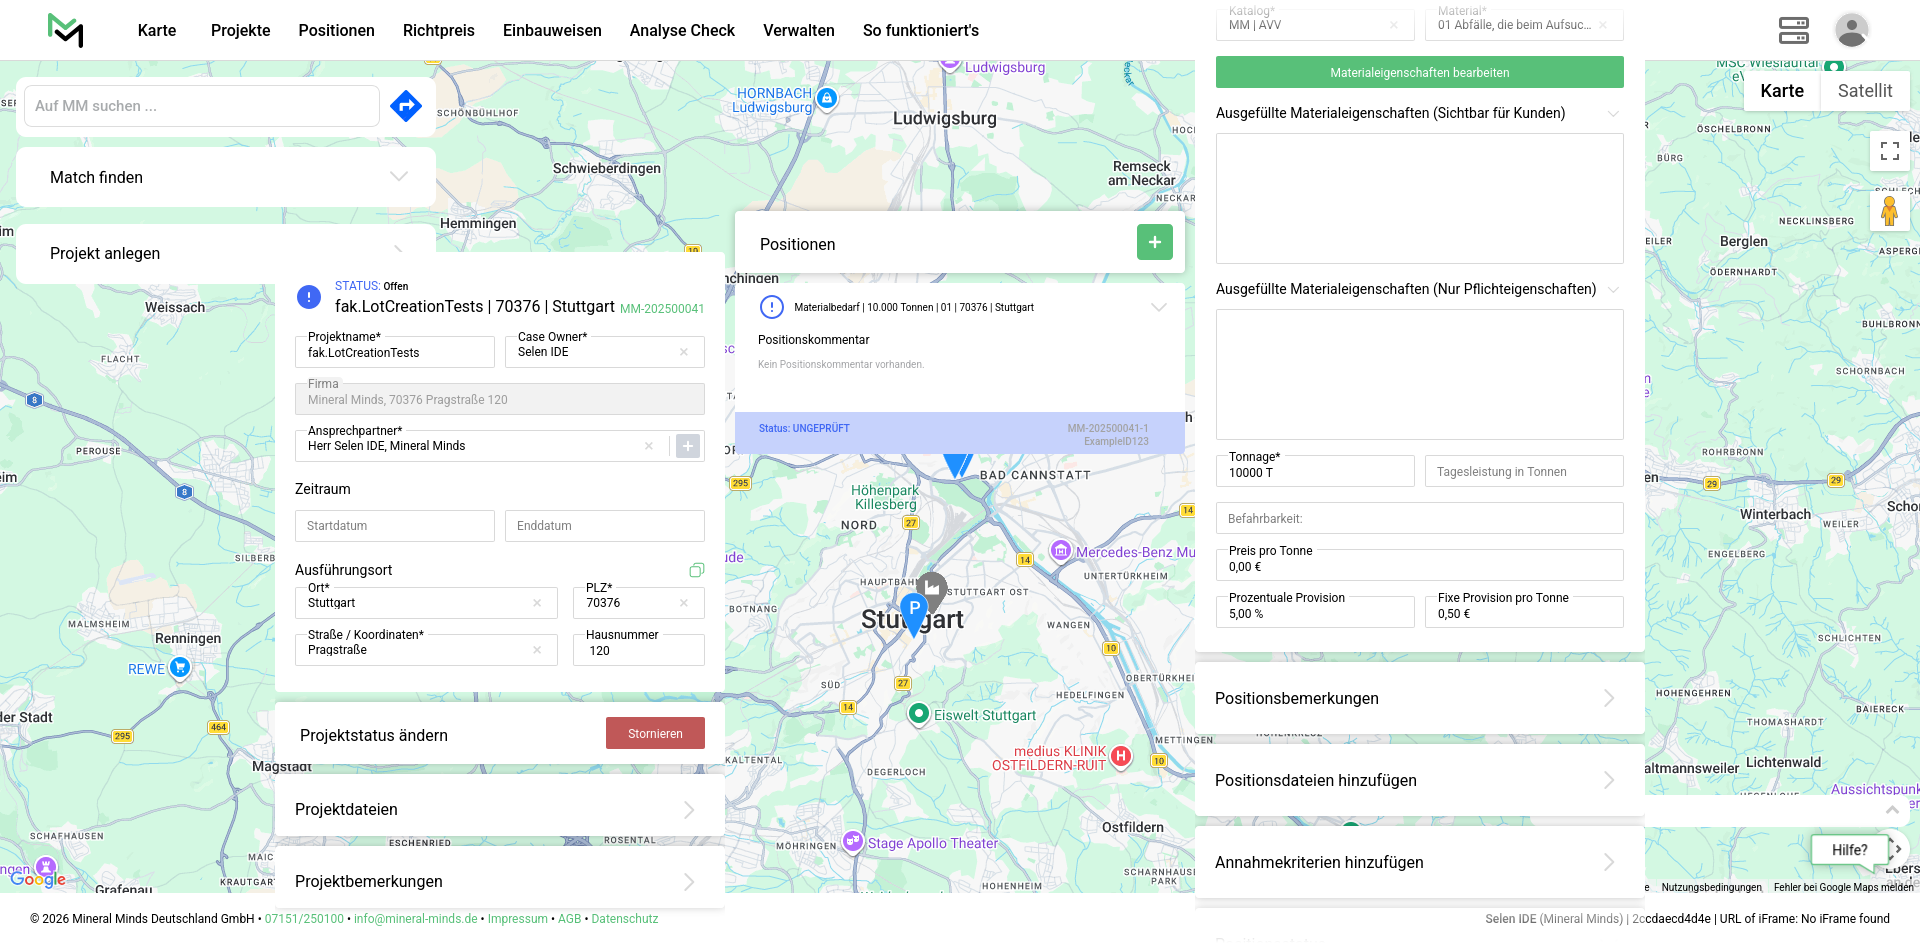1920x943 pixels.
Task: Switch map to Satellit view
Action: [1864, 91]
